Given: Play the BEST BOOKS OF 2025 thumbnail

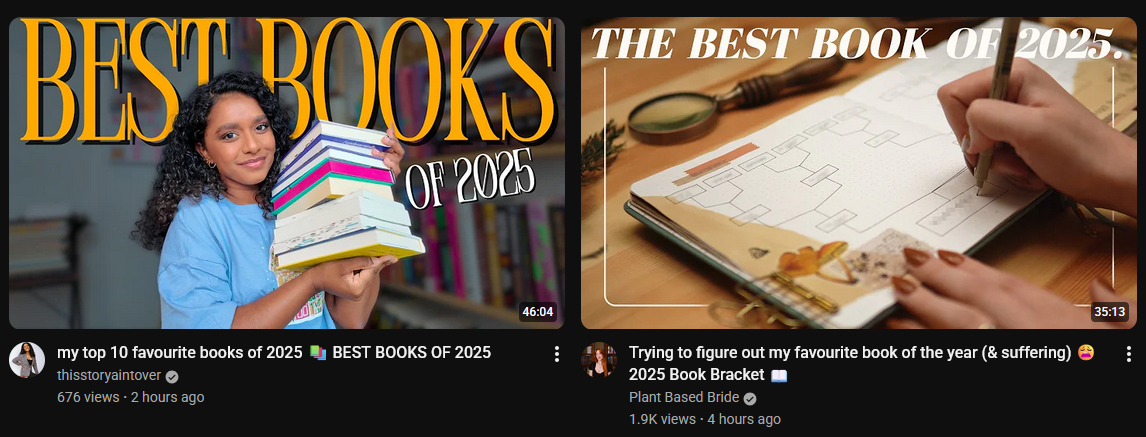Looking at the screenshot, I should [x=286, y=172].
